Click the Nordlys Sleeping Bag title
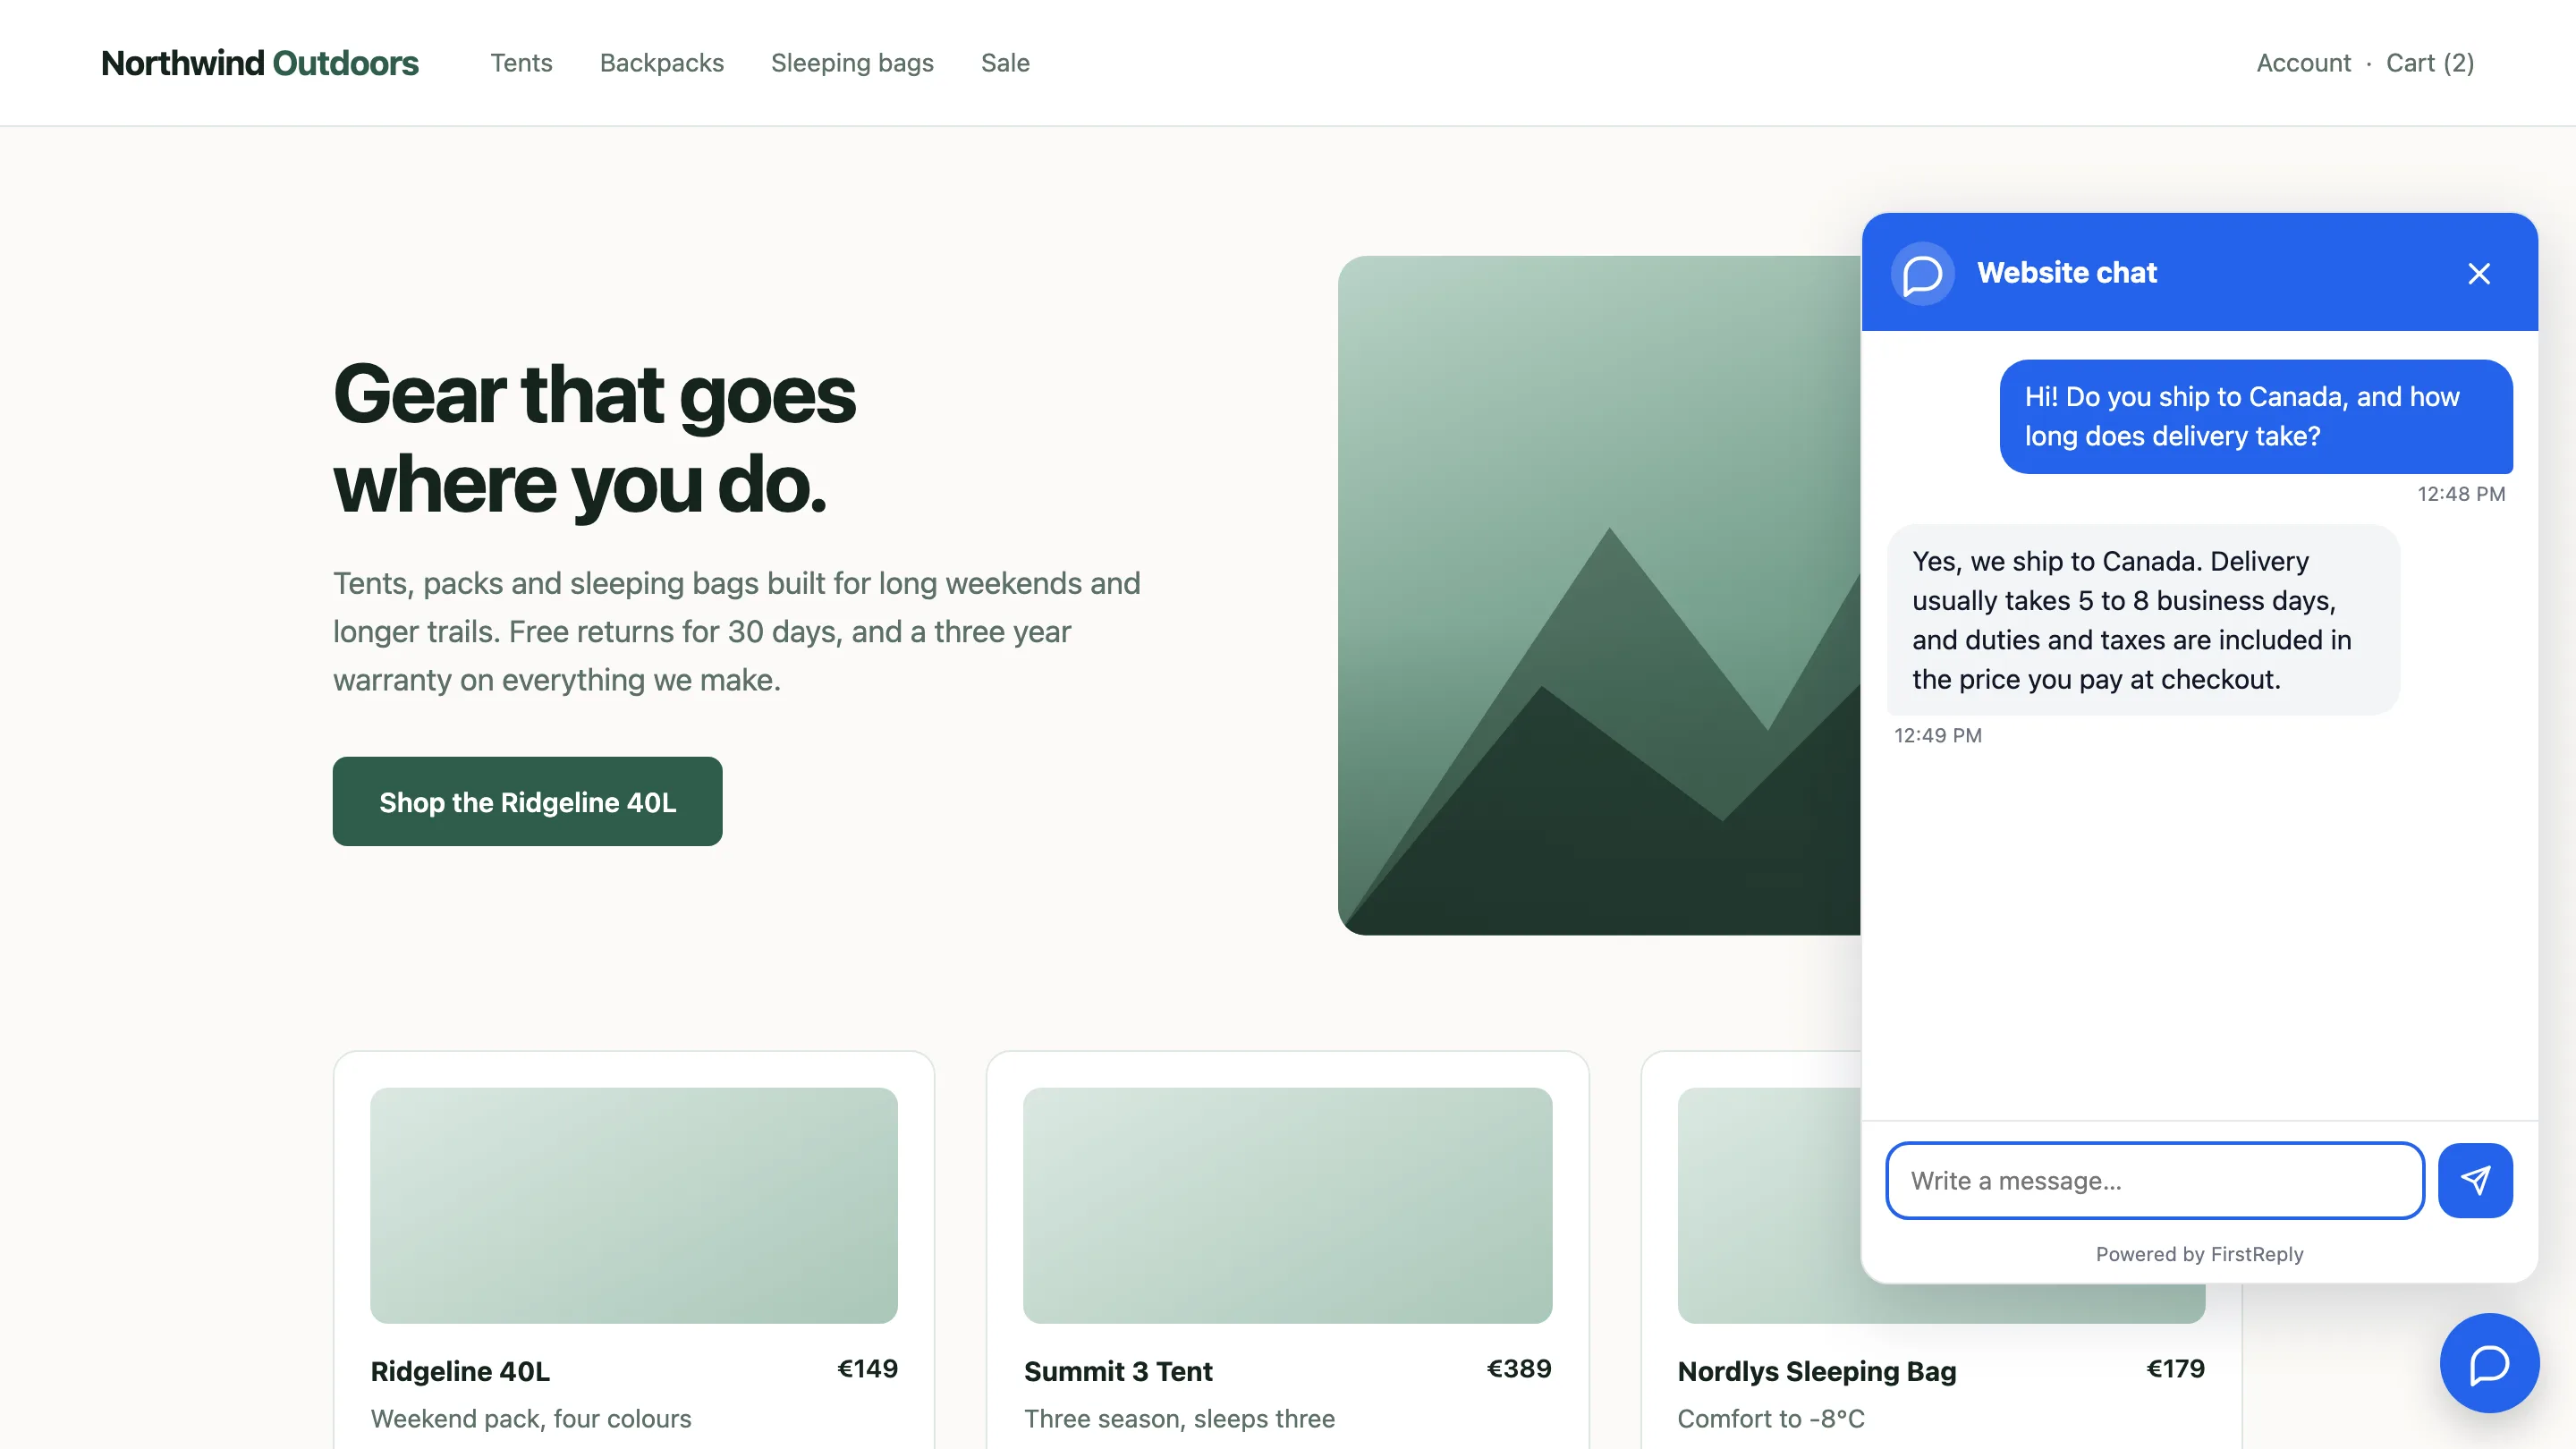This screenshot has height=1449, width=2576. click(x=1816, y=1371)
